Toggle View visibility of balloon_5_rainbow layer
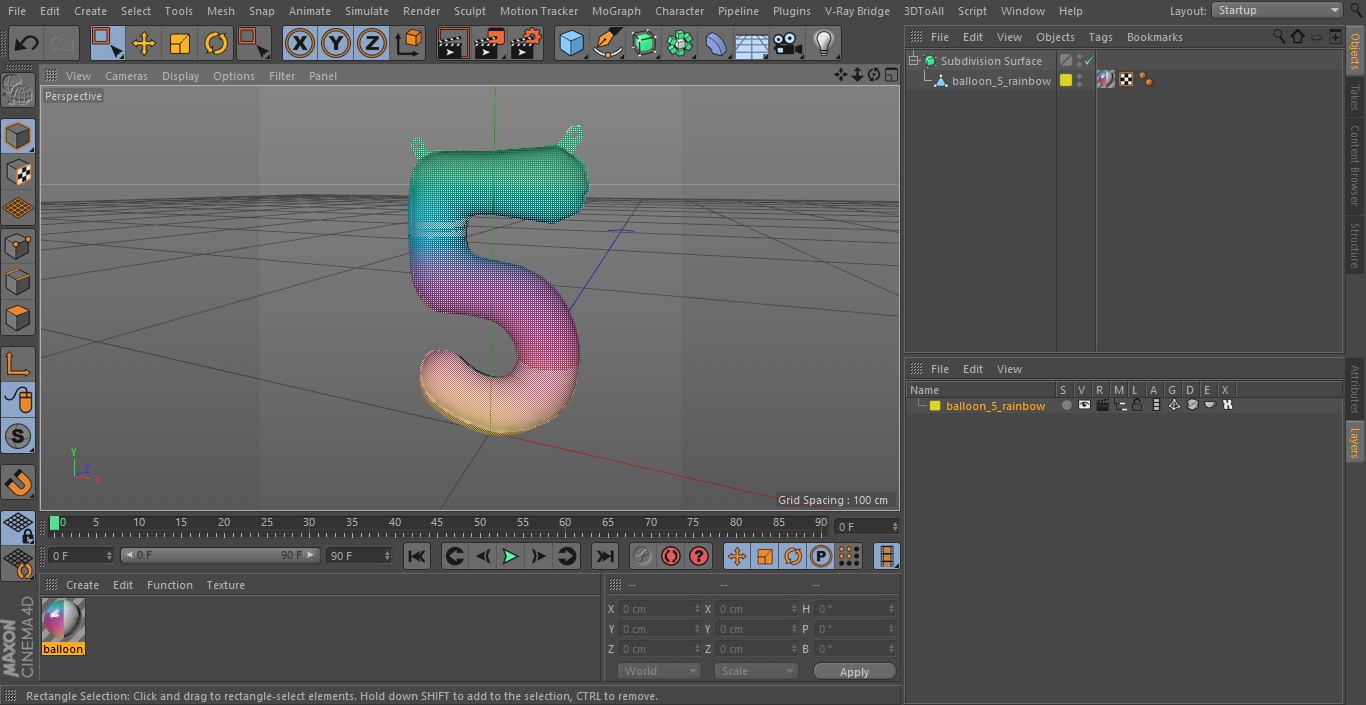The image size is (1366, 705). 1084,405
